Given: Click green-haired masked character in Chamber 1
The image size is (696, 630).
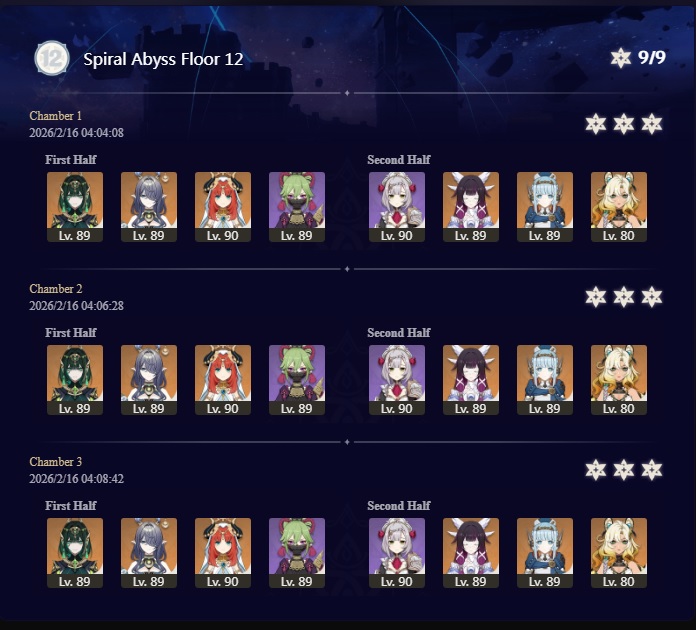Looking at the screenshot, I should (x=297, y=207).
